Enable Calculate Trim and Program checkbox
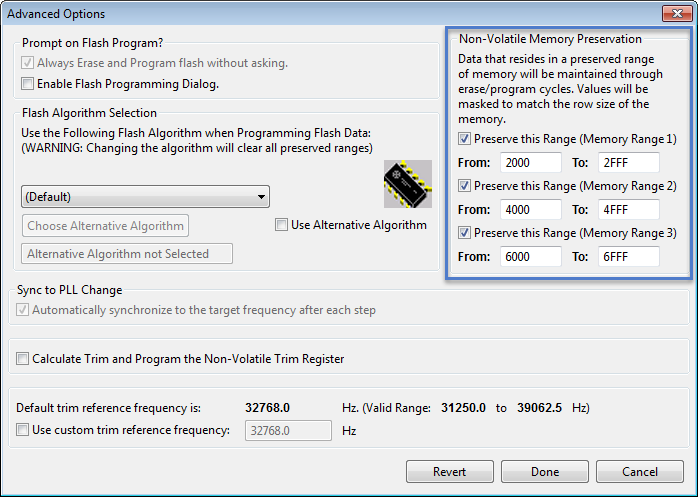Image resolution: width=698 pixels, height=497 pixels. tap(22, 358)
